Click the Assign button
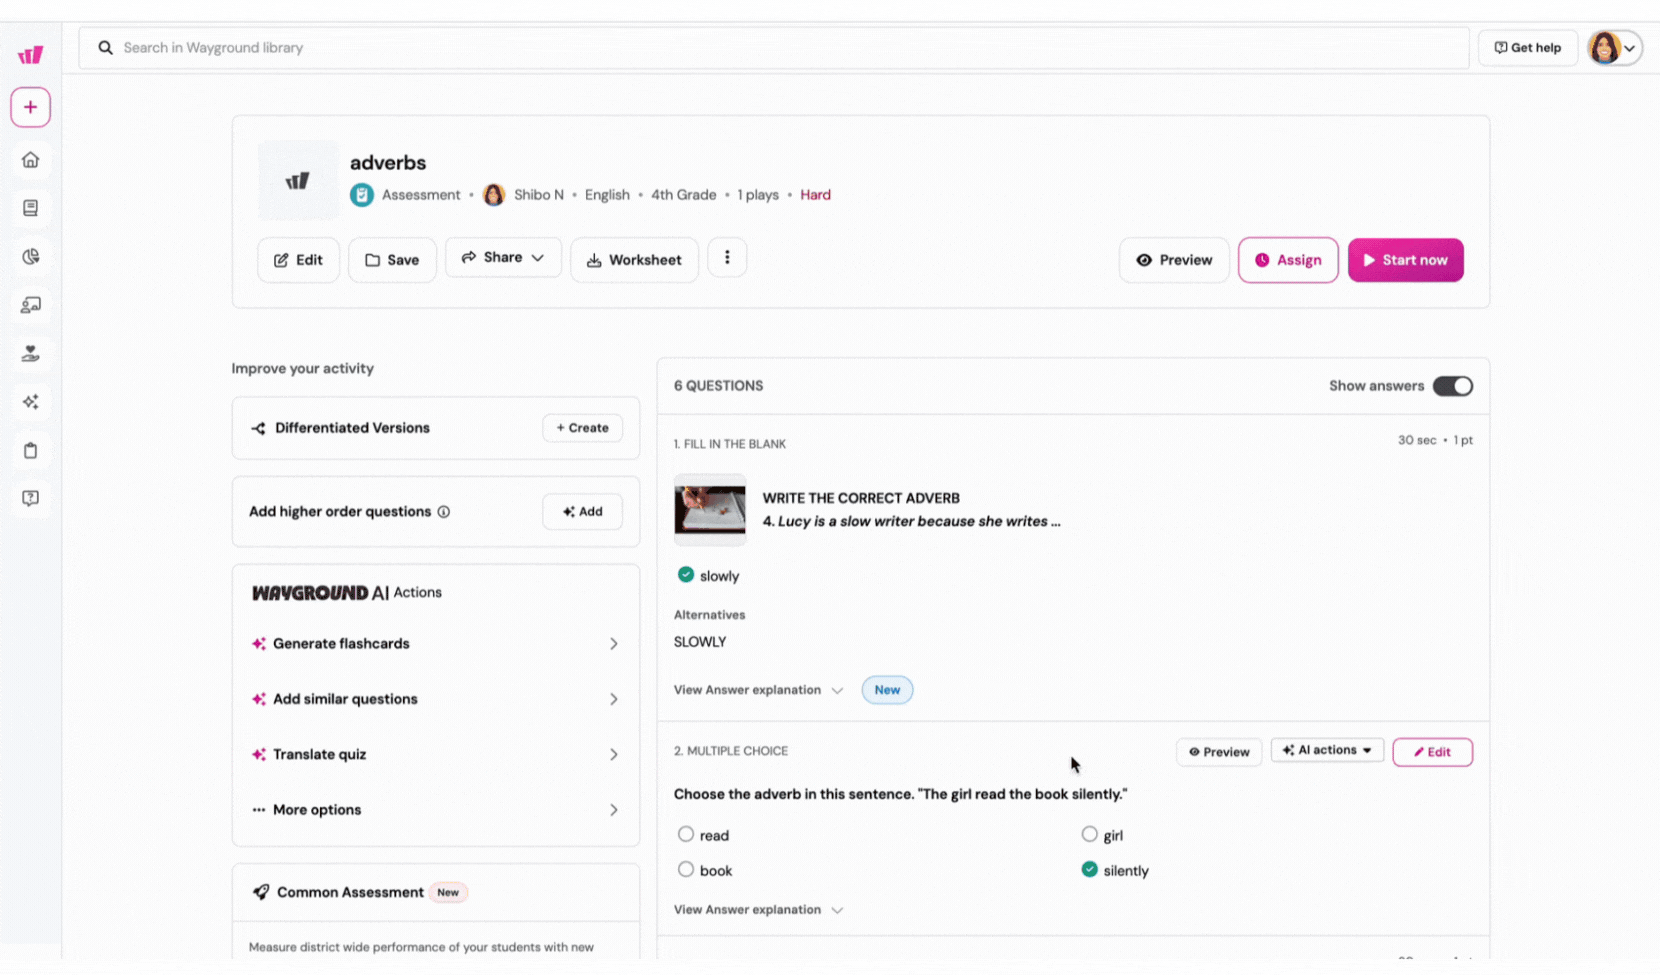The width and height of the screenshot is (1660, 975). (1288, 260)
